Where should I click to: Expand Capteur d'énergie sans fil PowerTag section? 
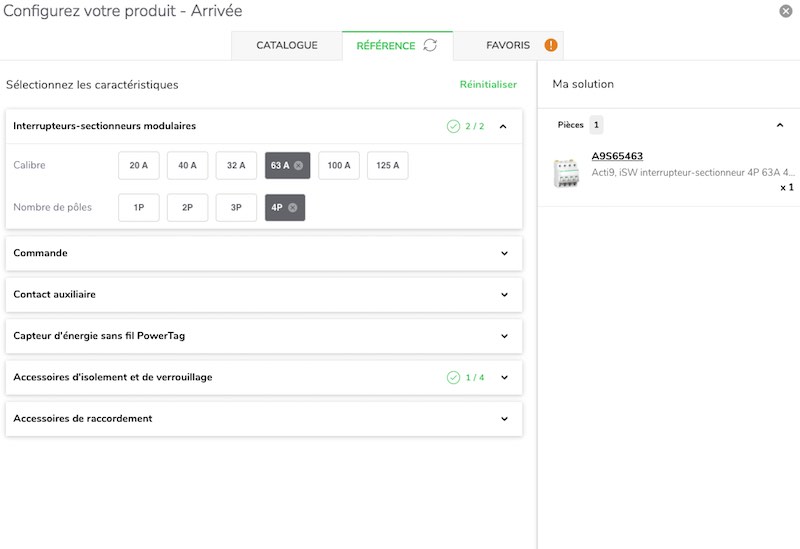pos(264,336)
